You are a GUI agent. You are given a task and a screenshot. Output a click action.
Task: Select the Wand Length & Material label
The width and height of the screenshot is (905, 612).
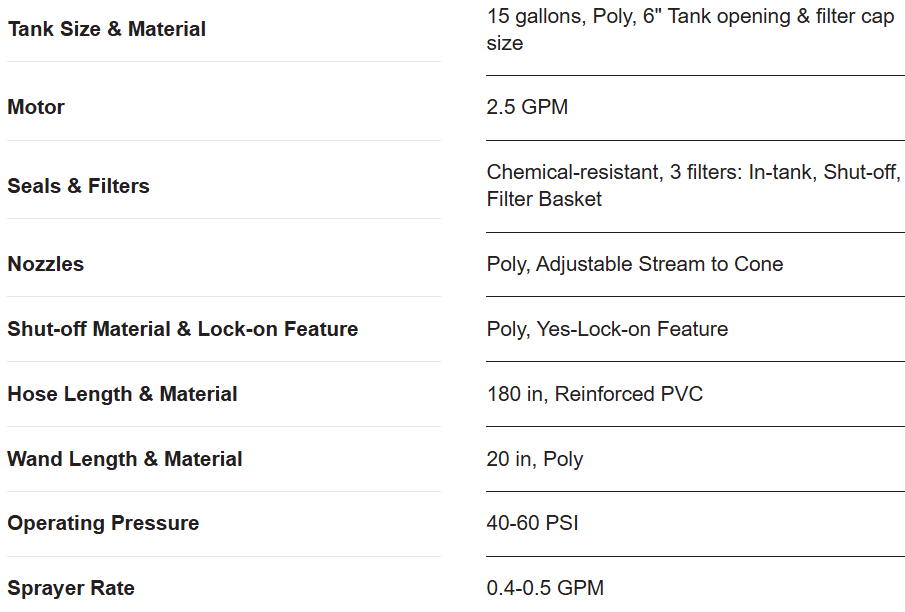pyautogui.click(x=125, y=459)
